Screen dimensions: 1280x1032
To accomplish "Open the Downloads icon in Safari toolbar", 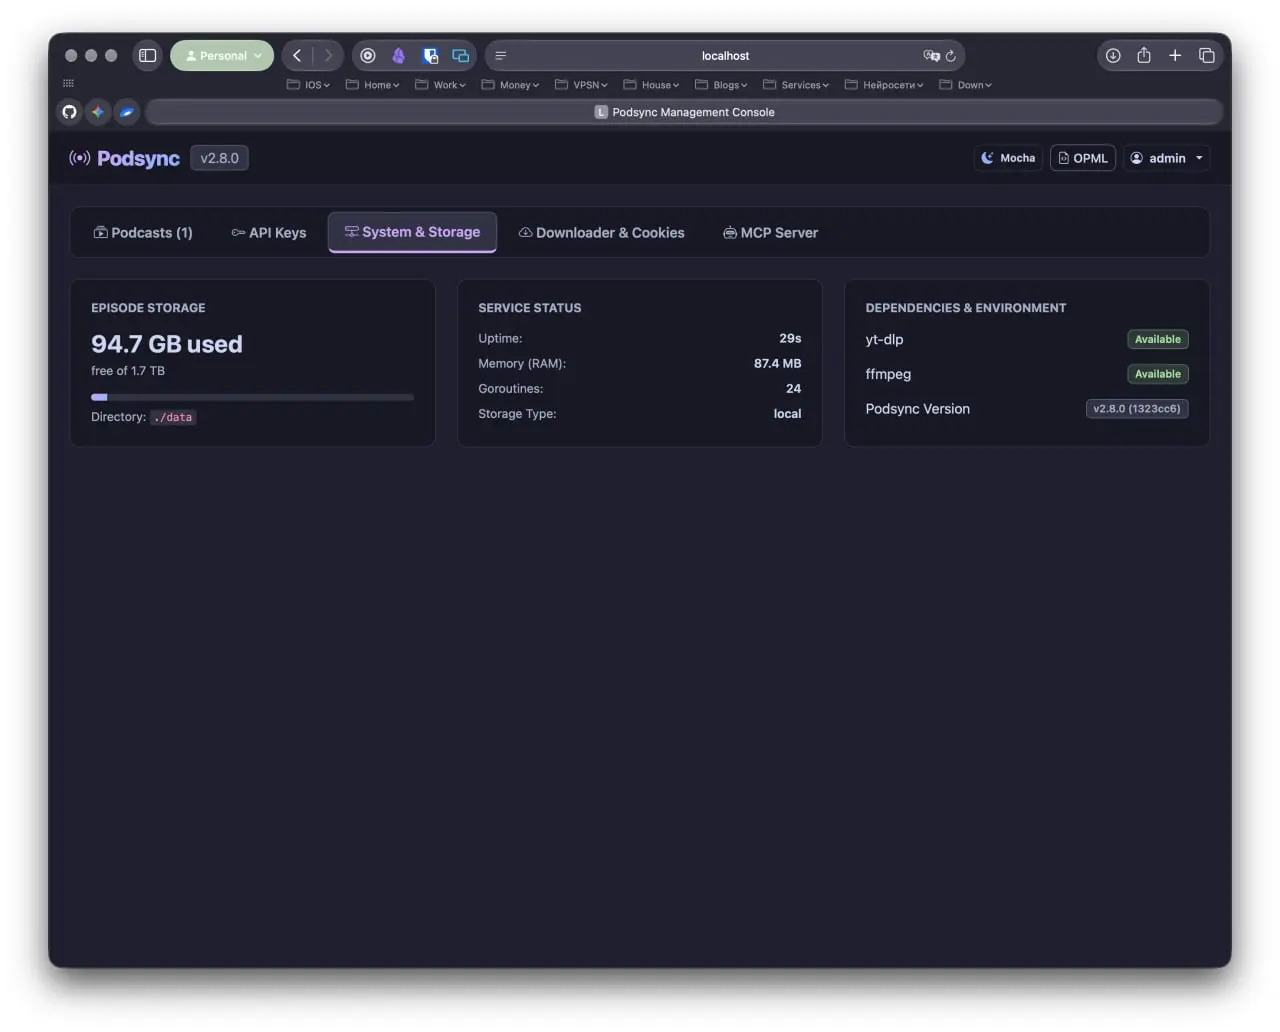I will (1113, 56).
